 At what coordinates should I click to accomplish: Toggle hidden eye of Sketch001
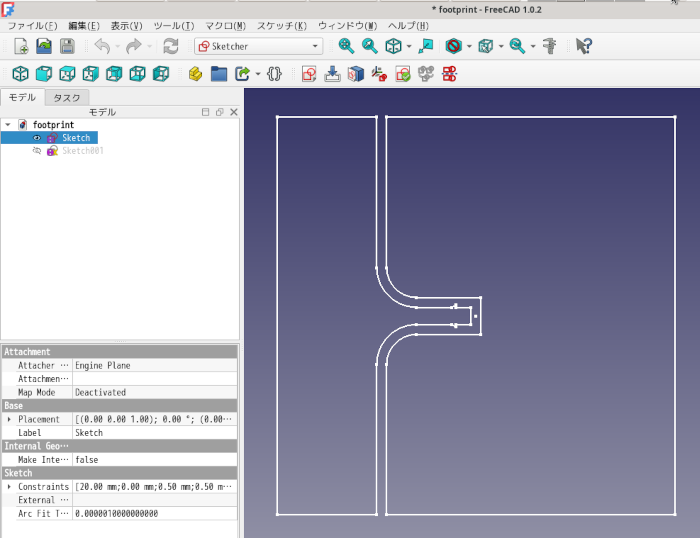[x=37, y=151]
